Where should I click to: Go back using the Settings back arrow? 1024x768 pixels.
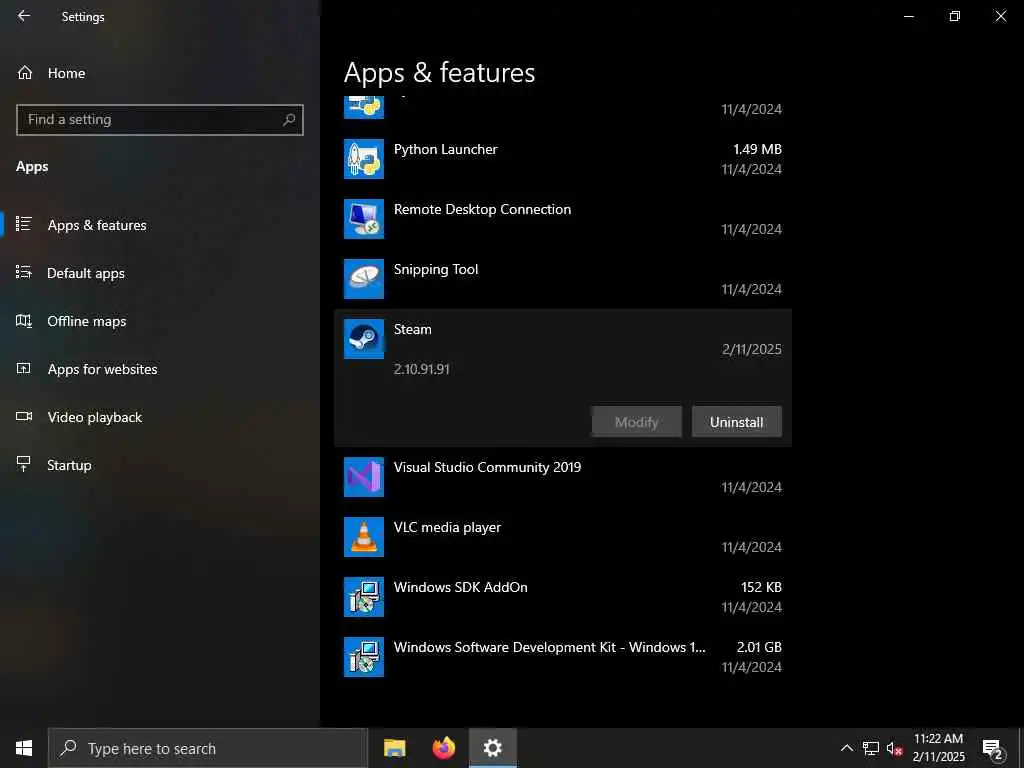pyautogui.click(x=24, y=16)
